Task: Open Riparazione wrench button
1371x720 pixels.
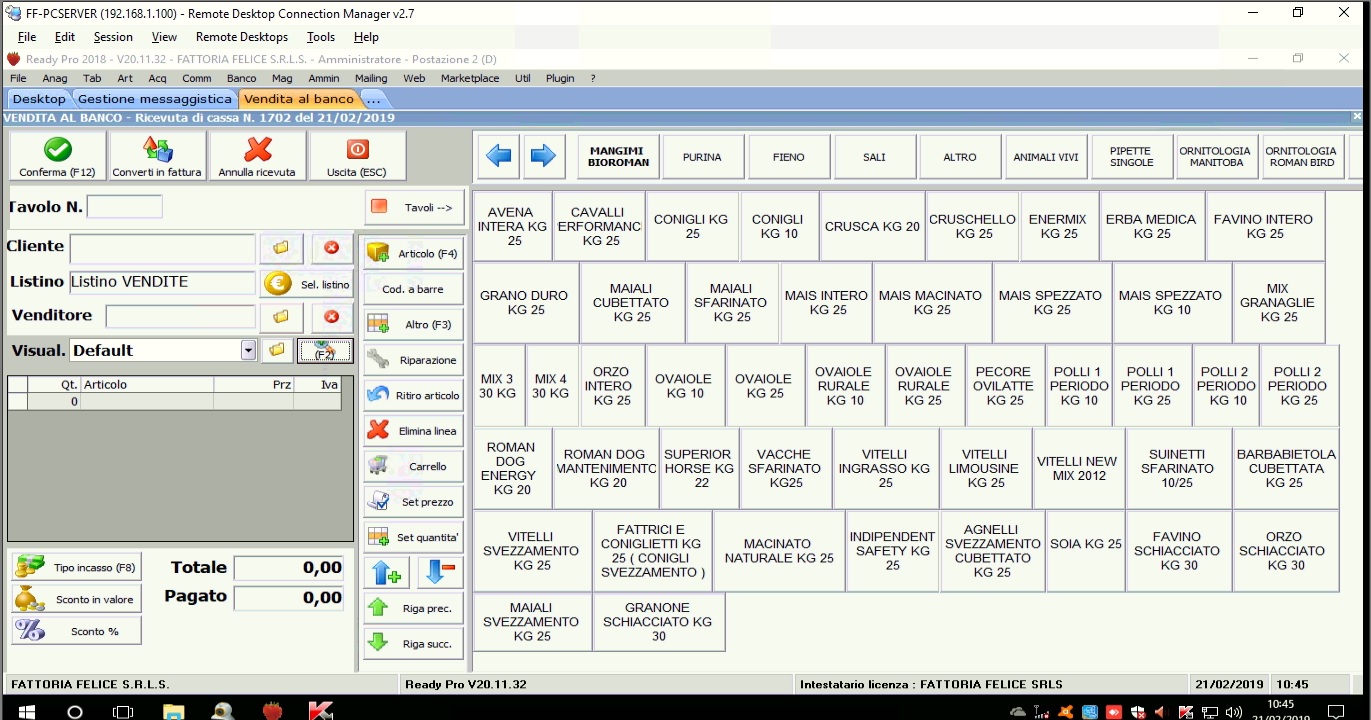Action: [x=414, y=360]
